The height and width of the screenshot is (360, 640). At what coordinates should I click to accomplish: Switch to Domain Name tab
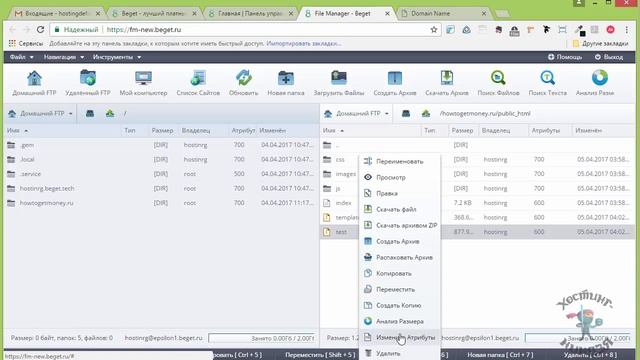(443, 13)
